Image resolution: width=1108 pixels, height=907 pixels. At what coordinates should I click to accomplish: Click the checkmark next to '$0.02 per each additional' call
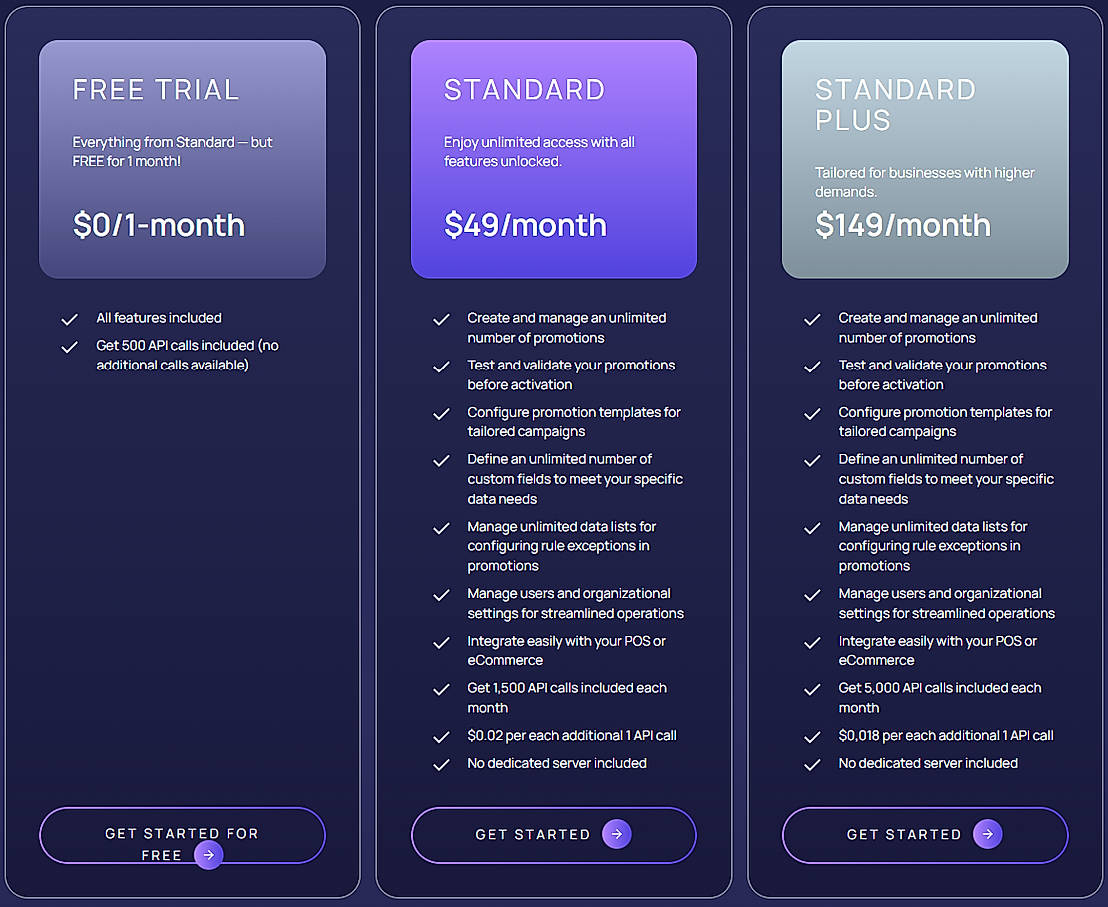click(x=441, y=737)
